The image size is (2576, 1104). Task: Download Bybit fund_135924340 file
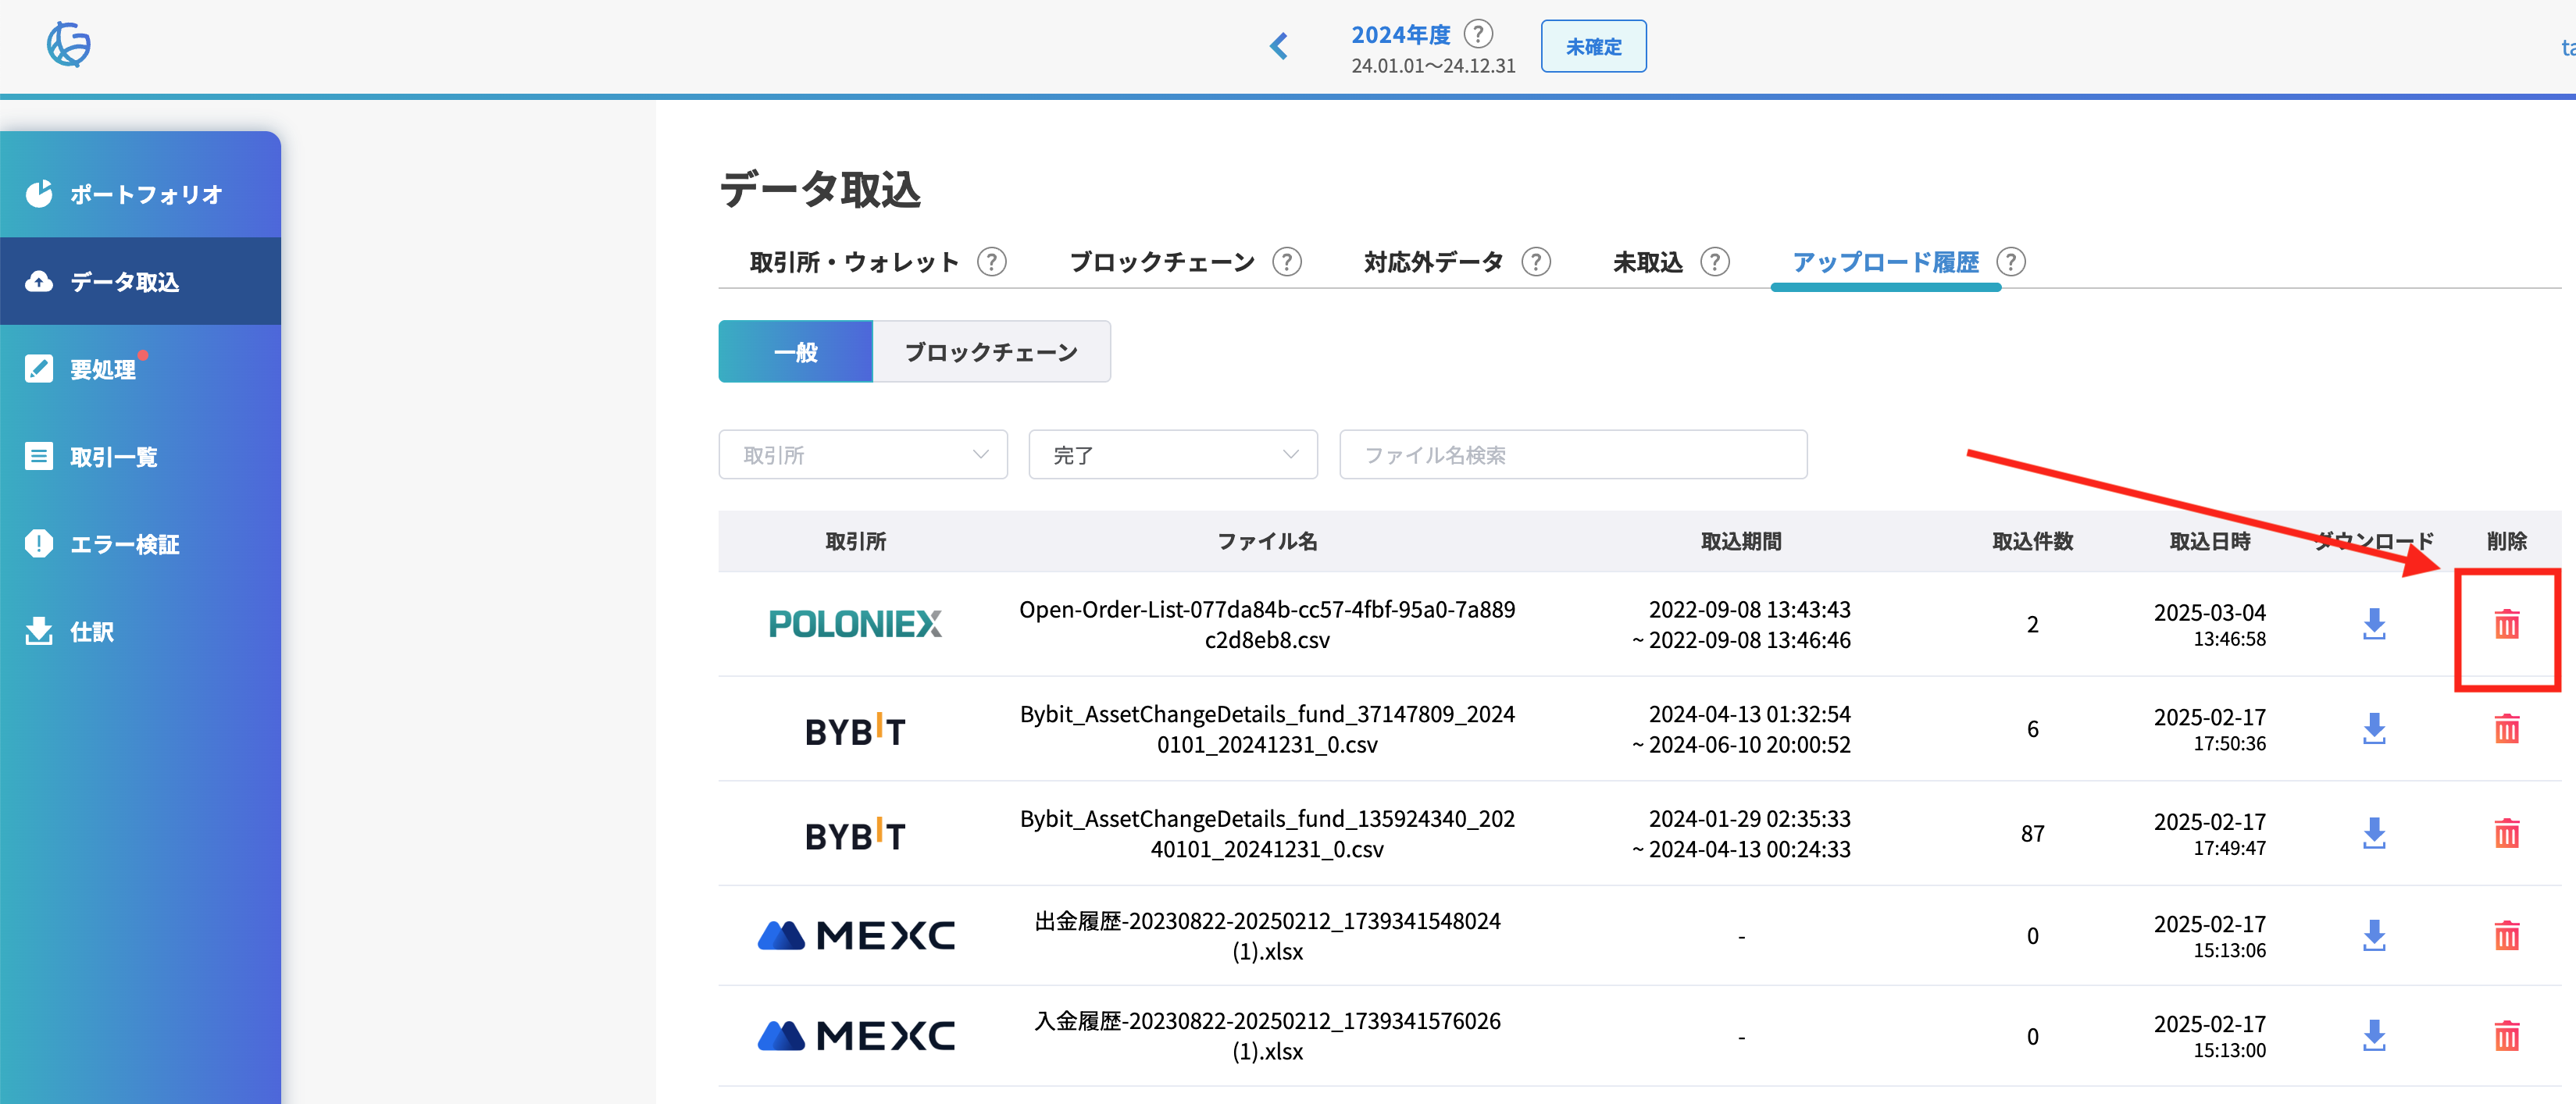tap(2374, 833)
